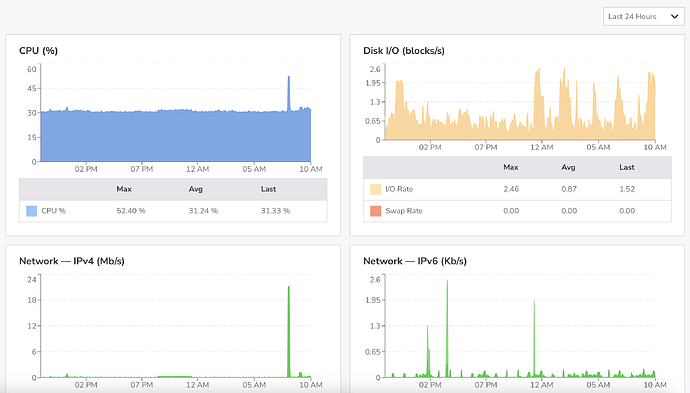
Task: Click the Last column header in CPU table
Action: pos(268,189)
